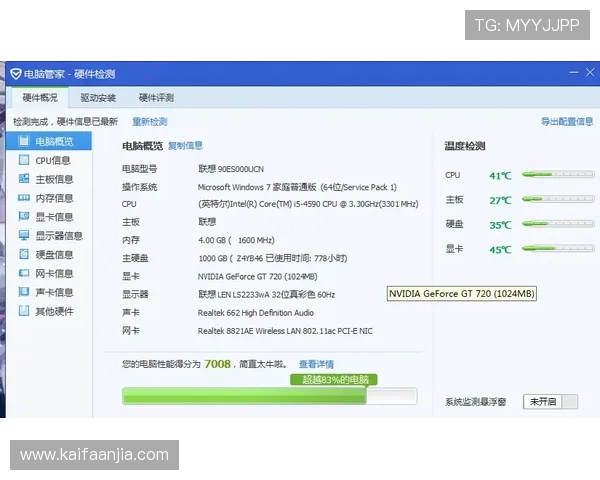Click 导出配置信息 link

[567, 122]
